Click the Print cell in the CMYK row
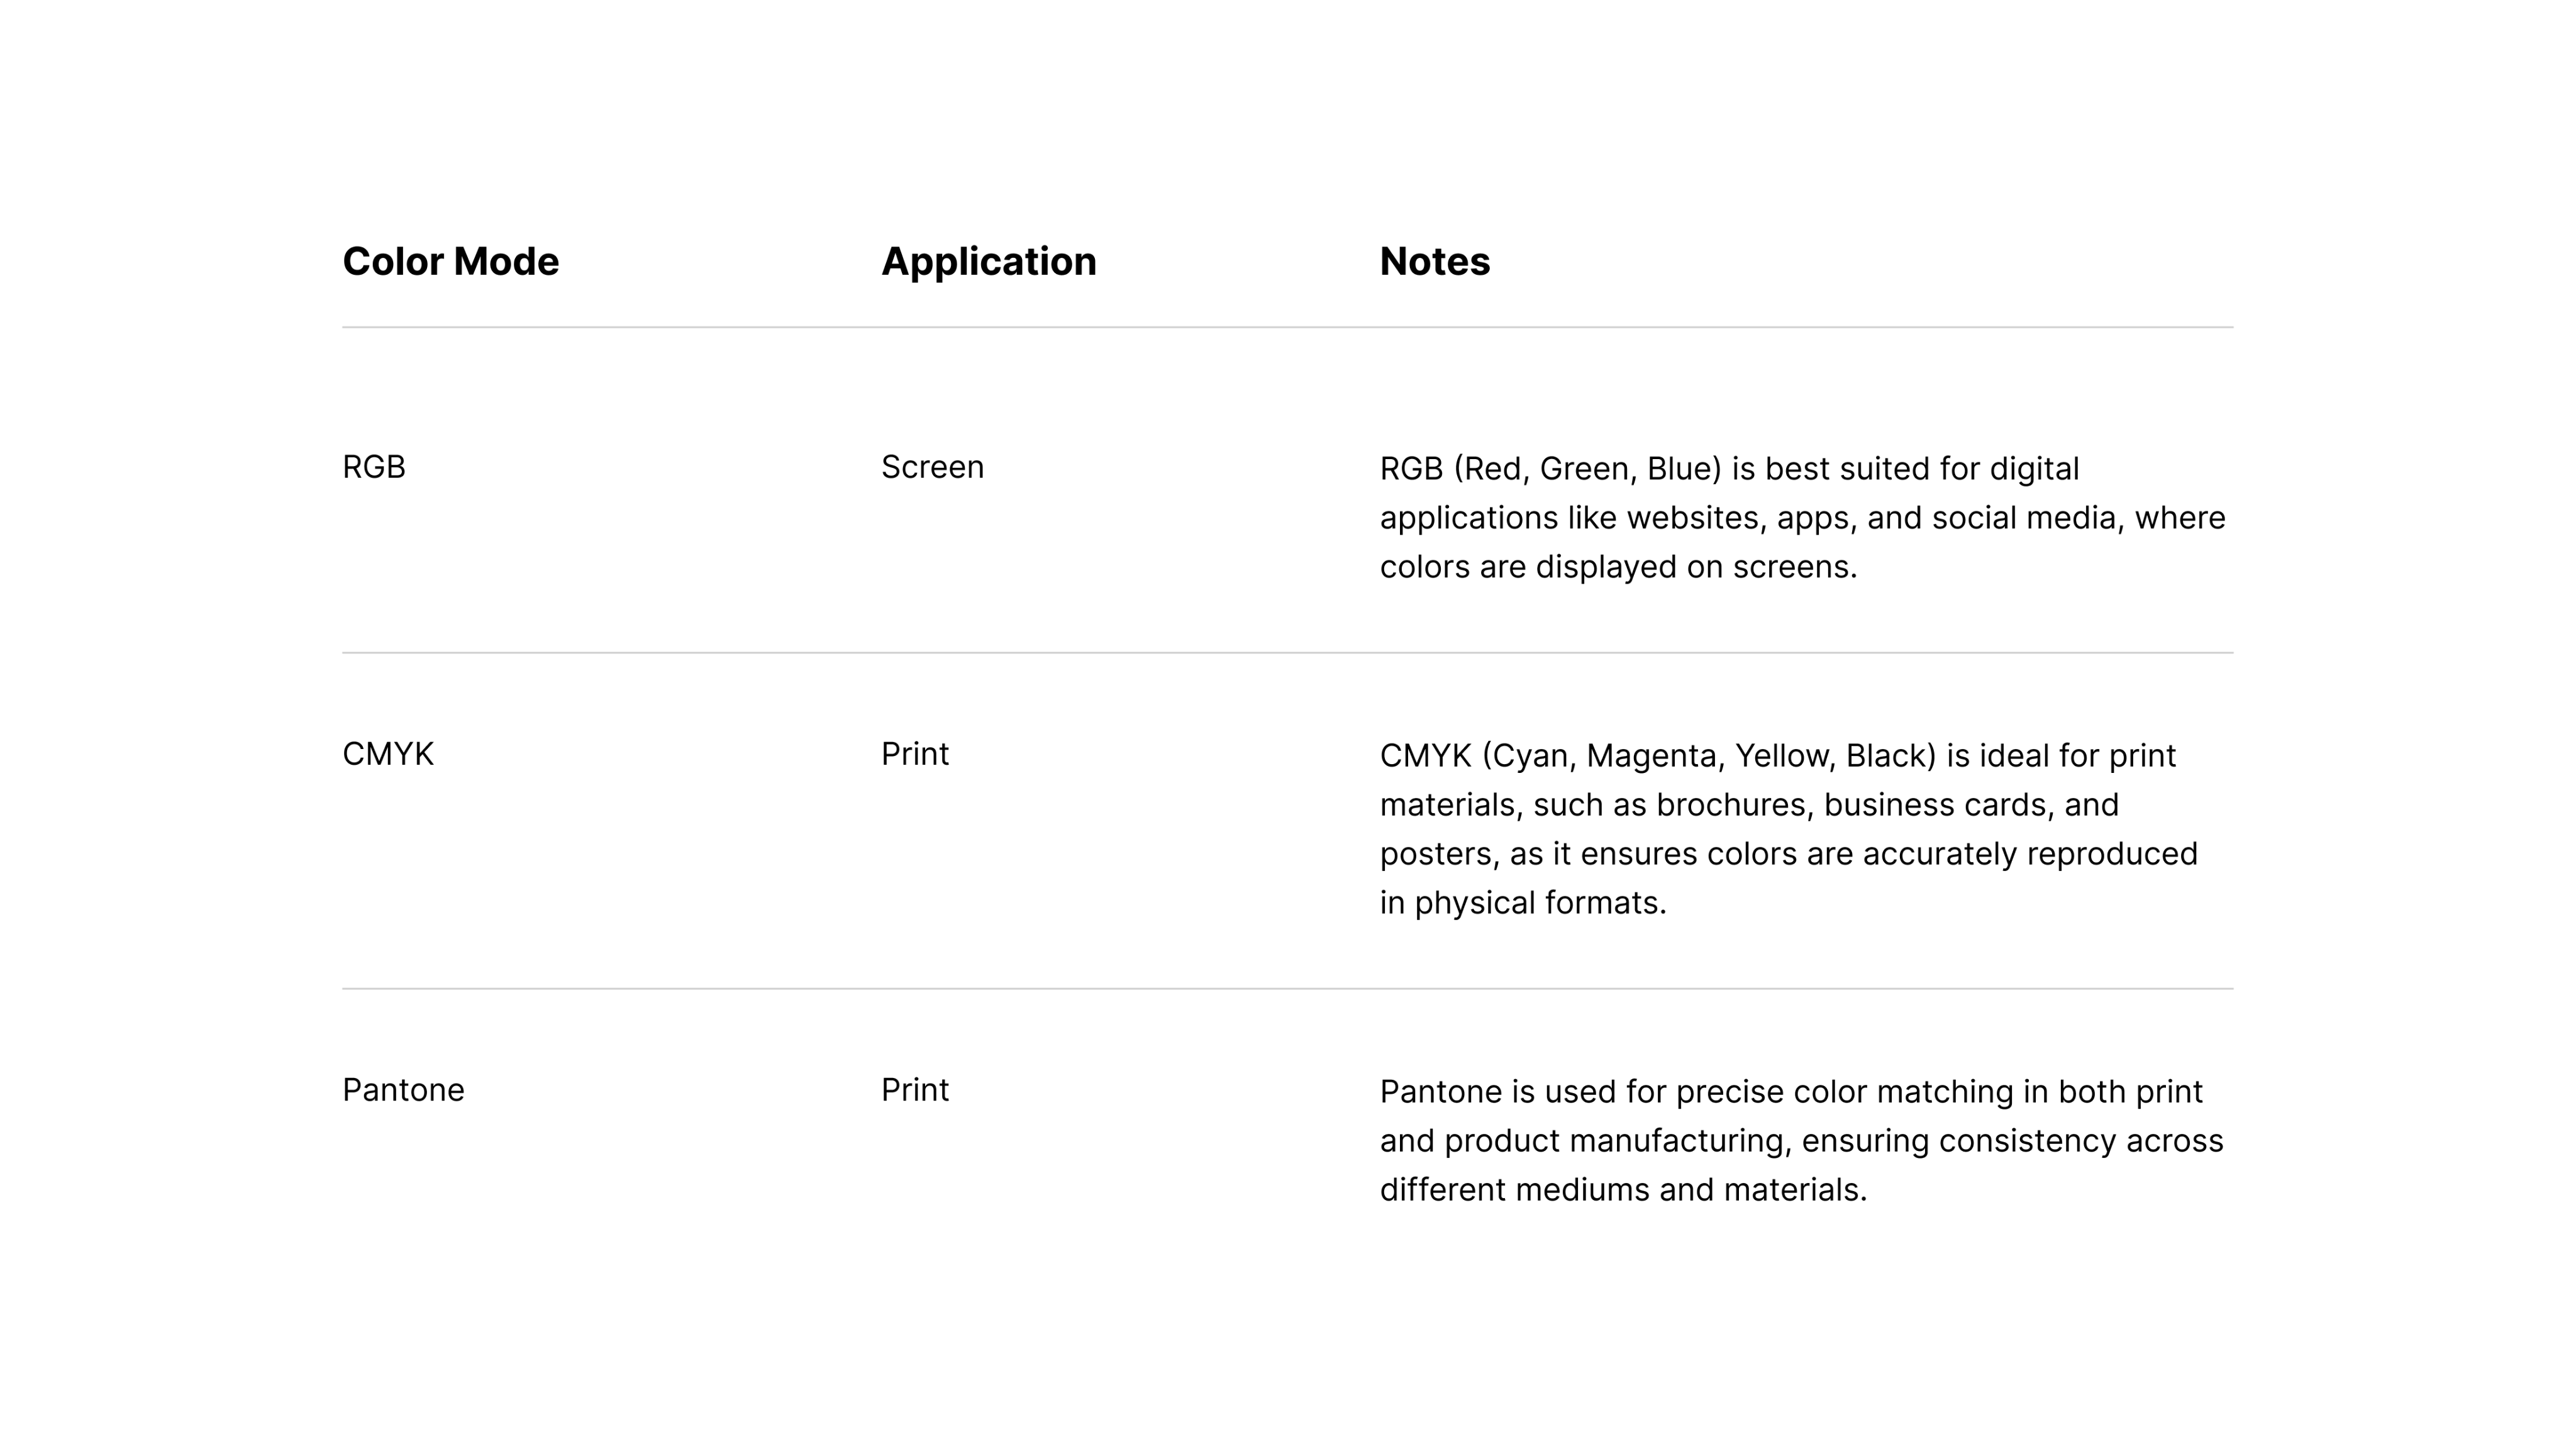2576x1449 pixels. pos(914,754)
